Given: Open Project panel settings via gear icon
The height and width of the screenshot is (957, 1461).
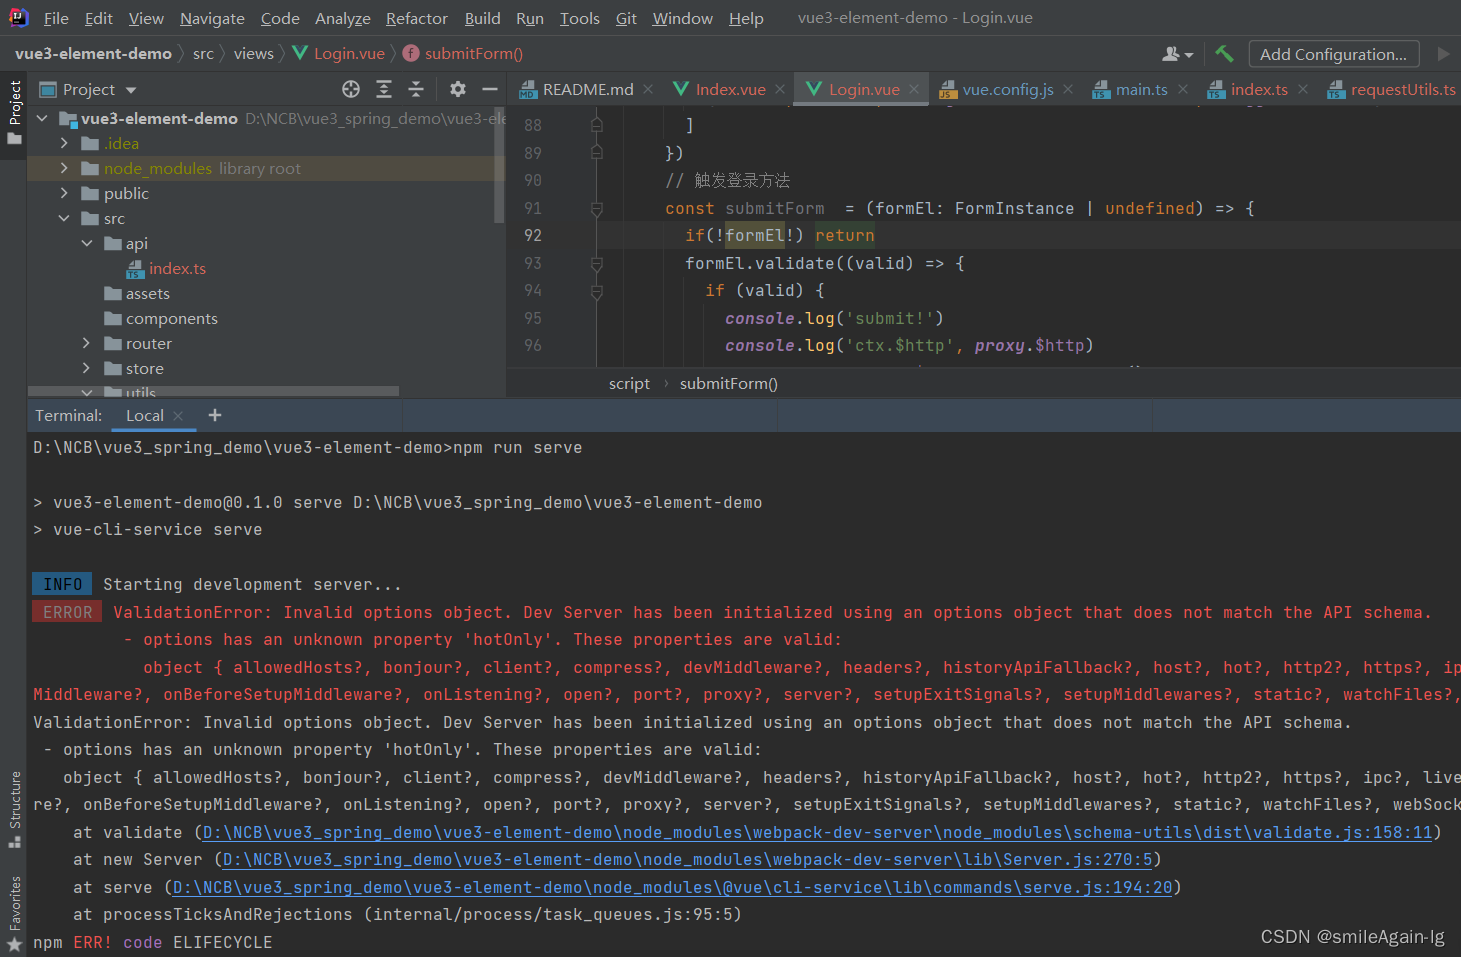Looking at the screenshot, I should pyautogui.click(x=457, y=89).
